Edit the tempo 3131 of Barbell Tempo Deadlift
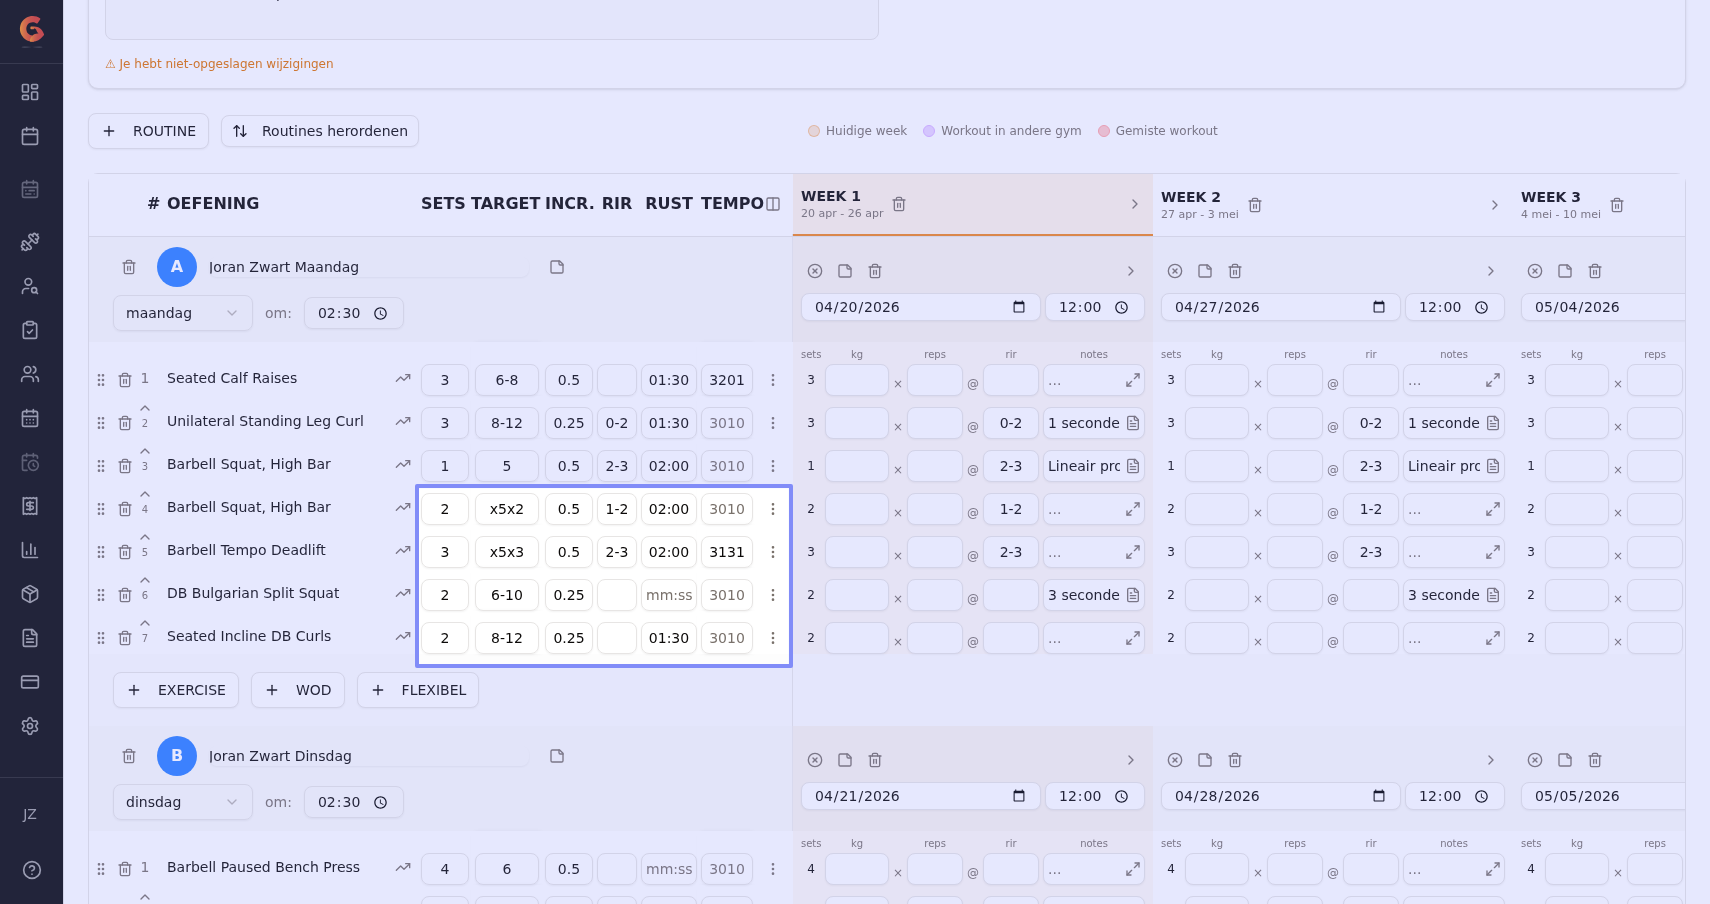Viewport: 1710px width, 904px height. click(x=727, y=552)
